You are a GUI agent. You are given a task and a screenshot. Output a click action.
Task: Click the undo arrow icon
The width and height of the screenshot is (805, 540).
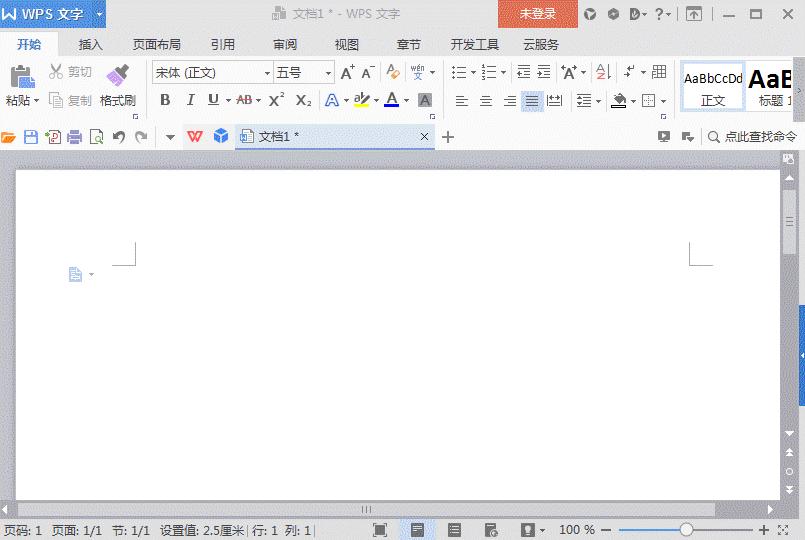(119, 137)
